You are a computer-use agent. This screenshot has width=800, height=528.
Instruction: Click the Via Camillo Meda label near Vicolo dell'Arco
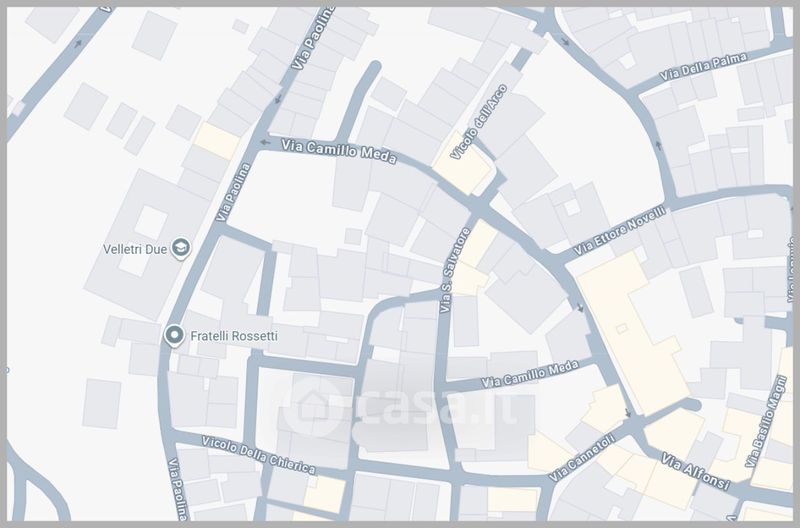coord(338,151)
